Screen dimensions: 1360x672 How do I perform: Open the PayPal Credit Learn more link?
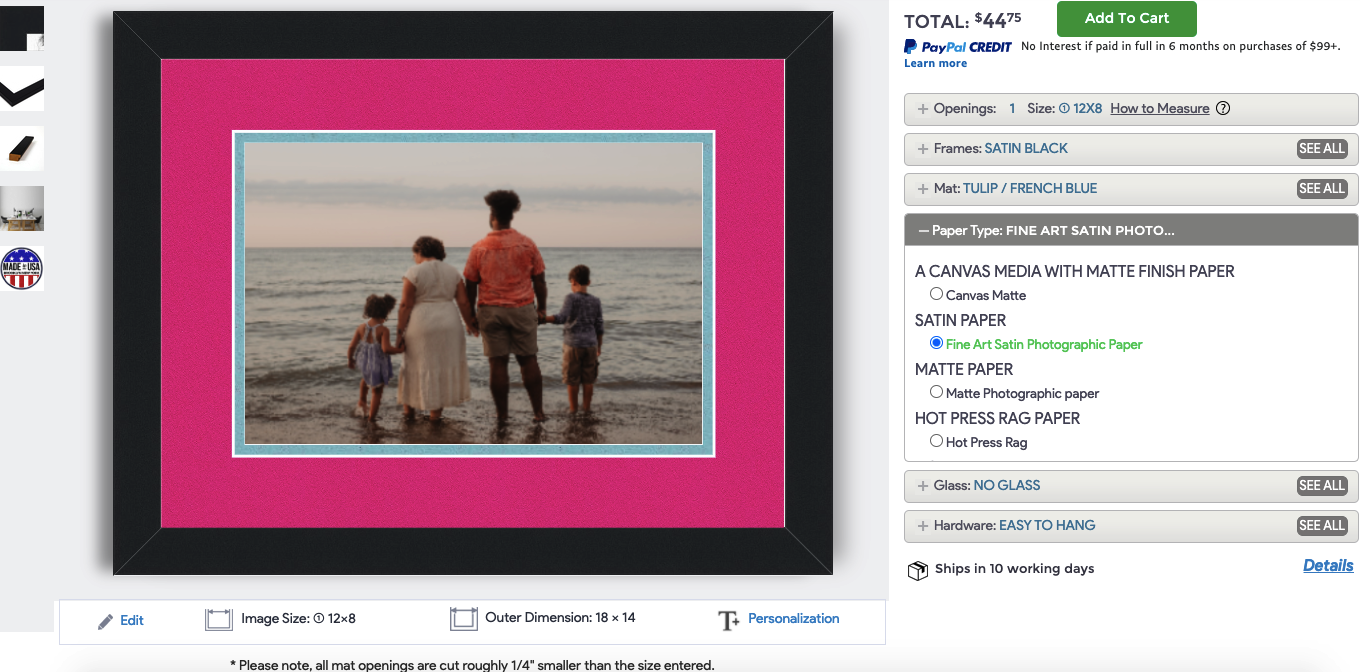934,62
